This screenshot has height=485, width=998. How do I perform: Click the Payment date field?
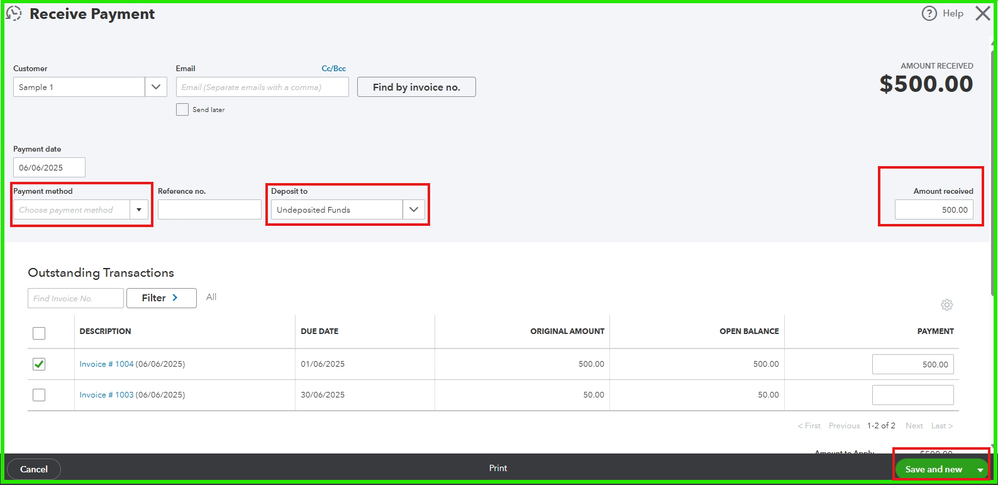coord(49,167)
